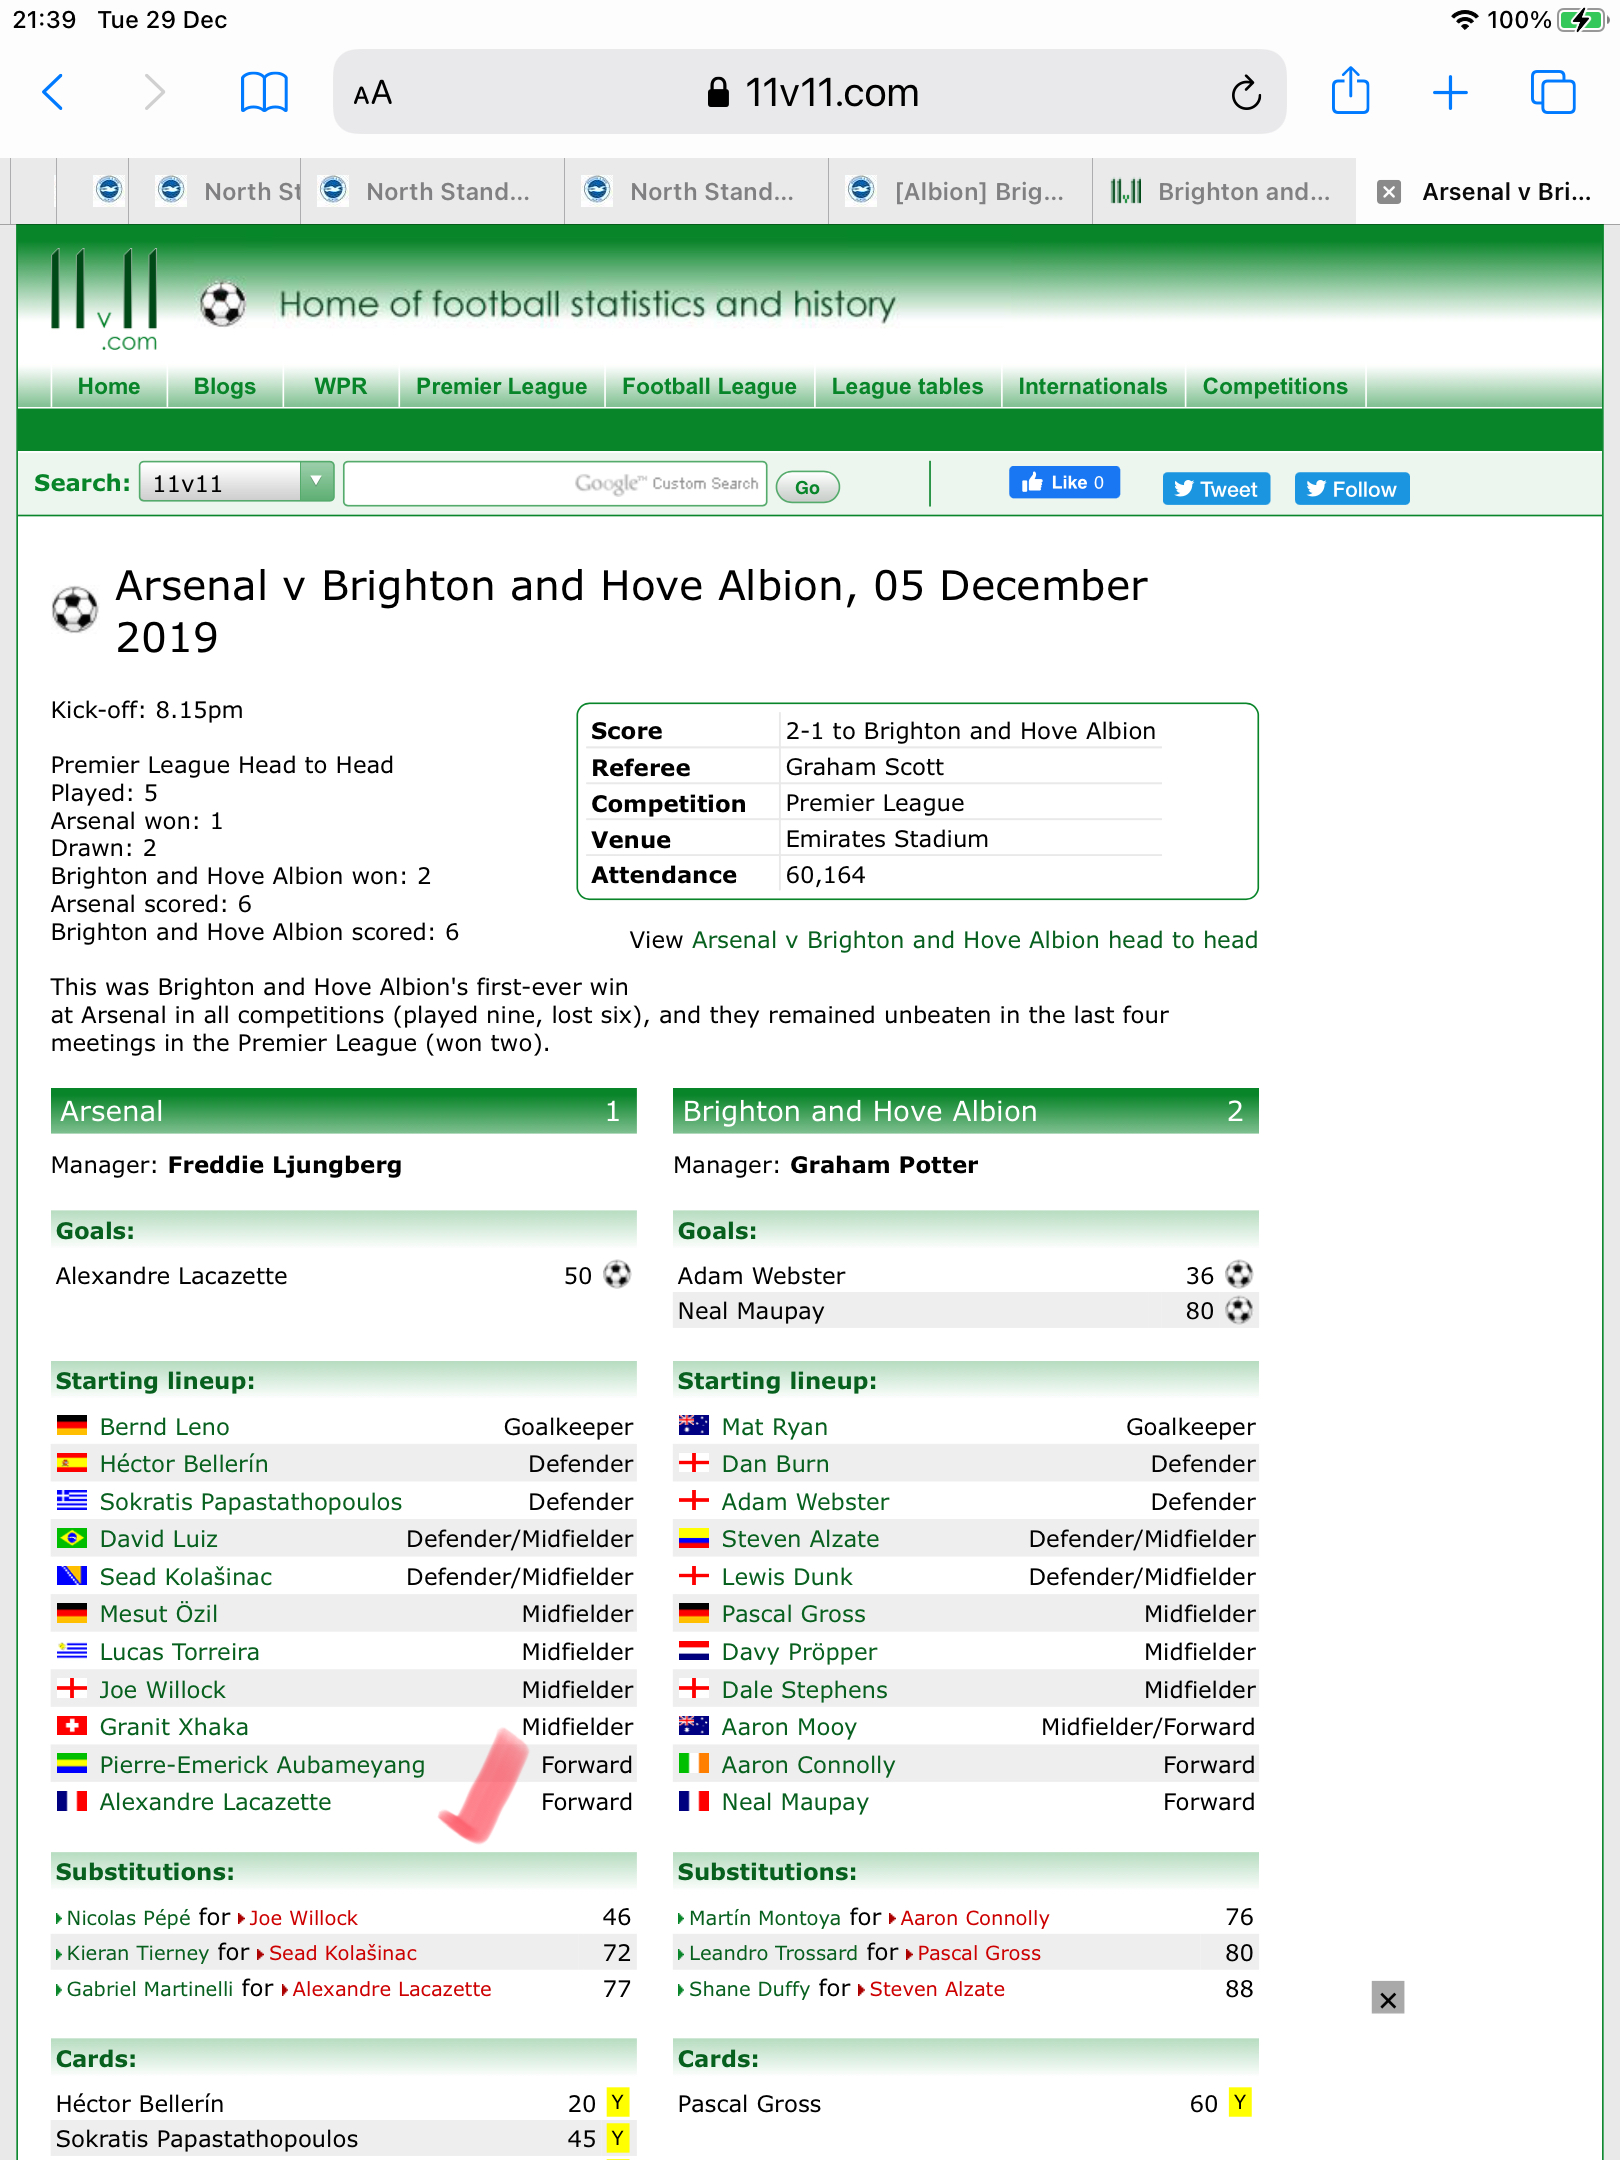The height and width of the screenshot is (2160, 1620).
Task: Switch to the Brighton and... tab
Action: [1224, 191]
